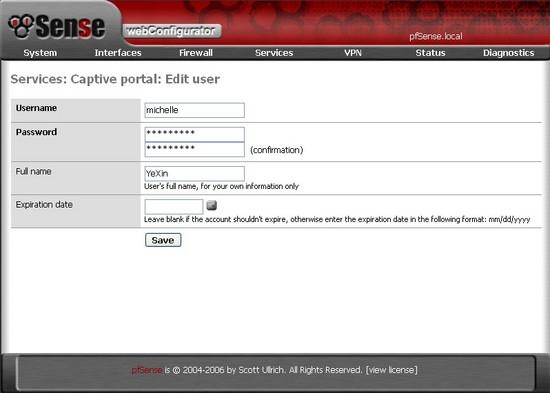Focus the empty Expiration date field
Image resolution: width=550 pixels, height=393 pixels.
(x=174, y=207)
